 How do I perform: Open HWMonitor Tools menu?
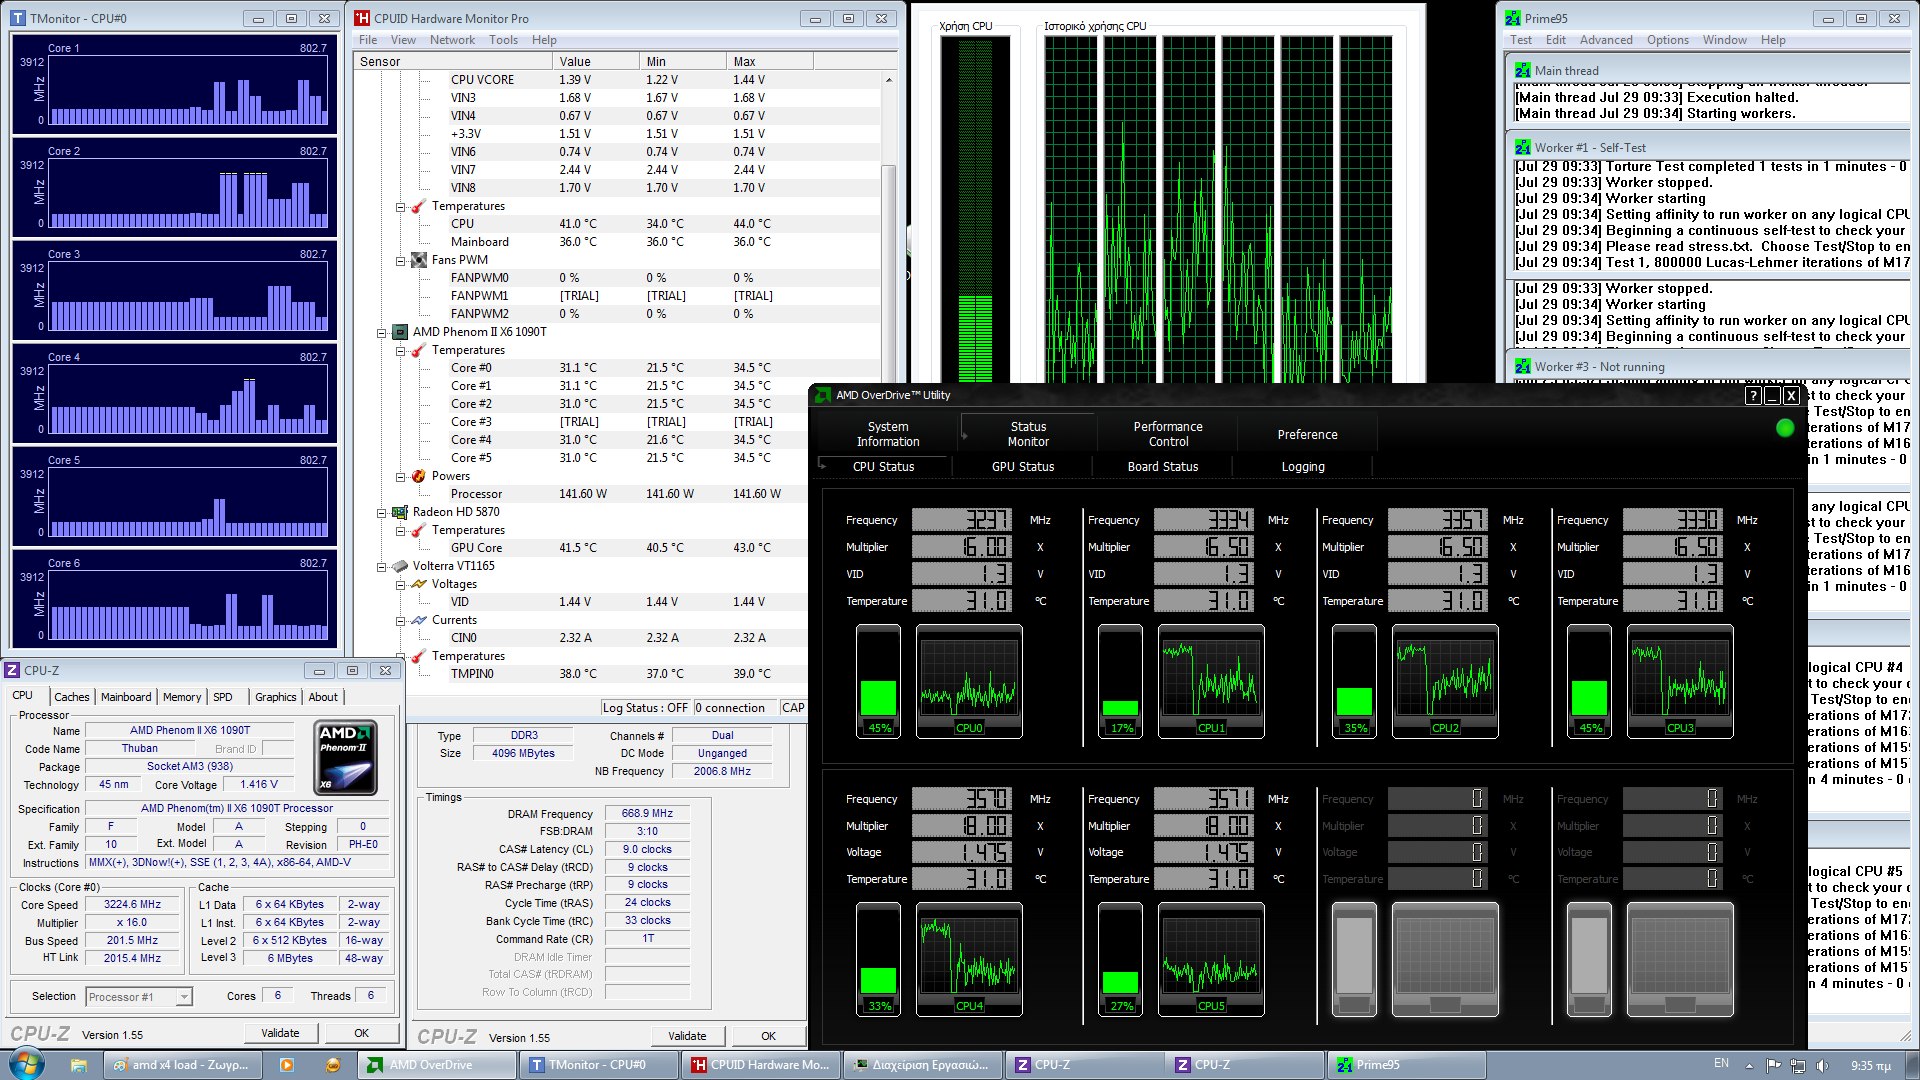click(503, 40)
